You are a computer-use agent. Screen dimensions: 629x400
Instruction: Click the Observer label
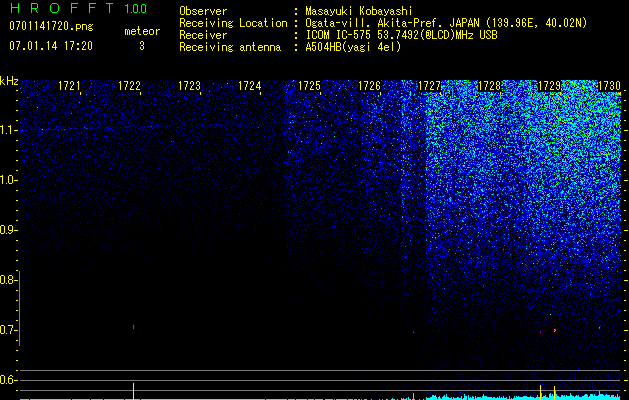click(203, 11)
